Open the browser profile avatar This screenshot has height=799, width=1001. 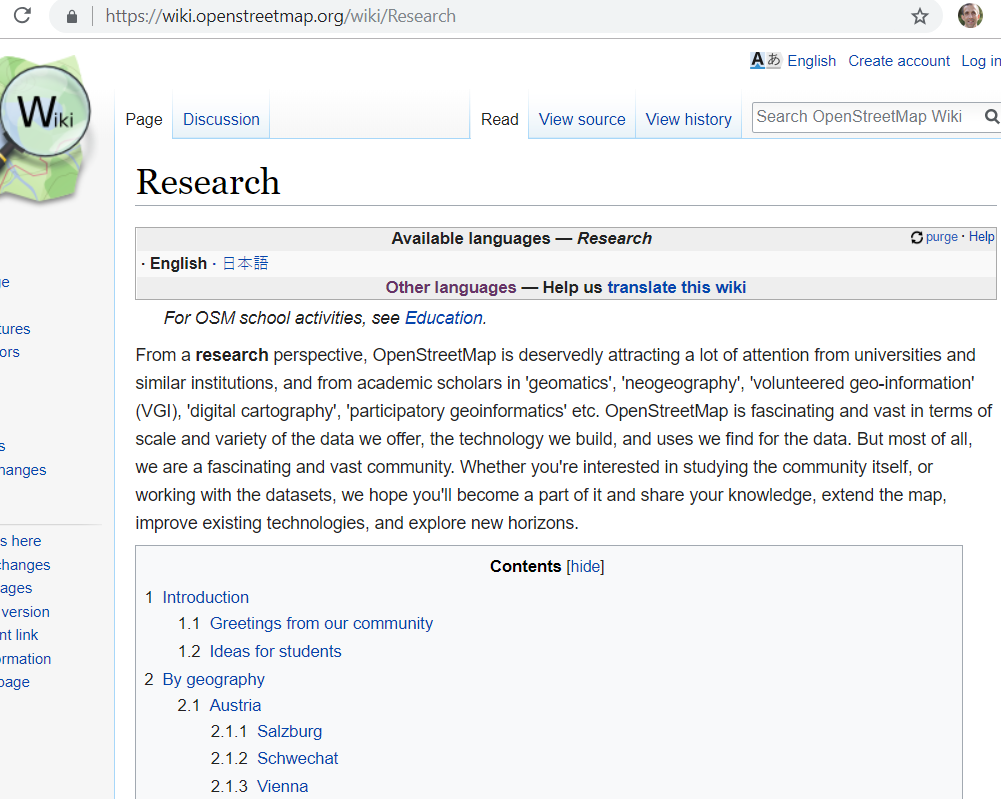tap(970, 15)
